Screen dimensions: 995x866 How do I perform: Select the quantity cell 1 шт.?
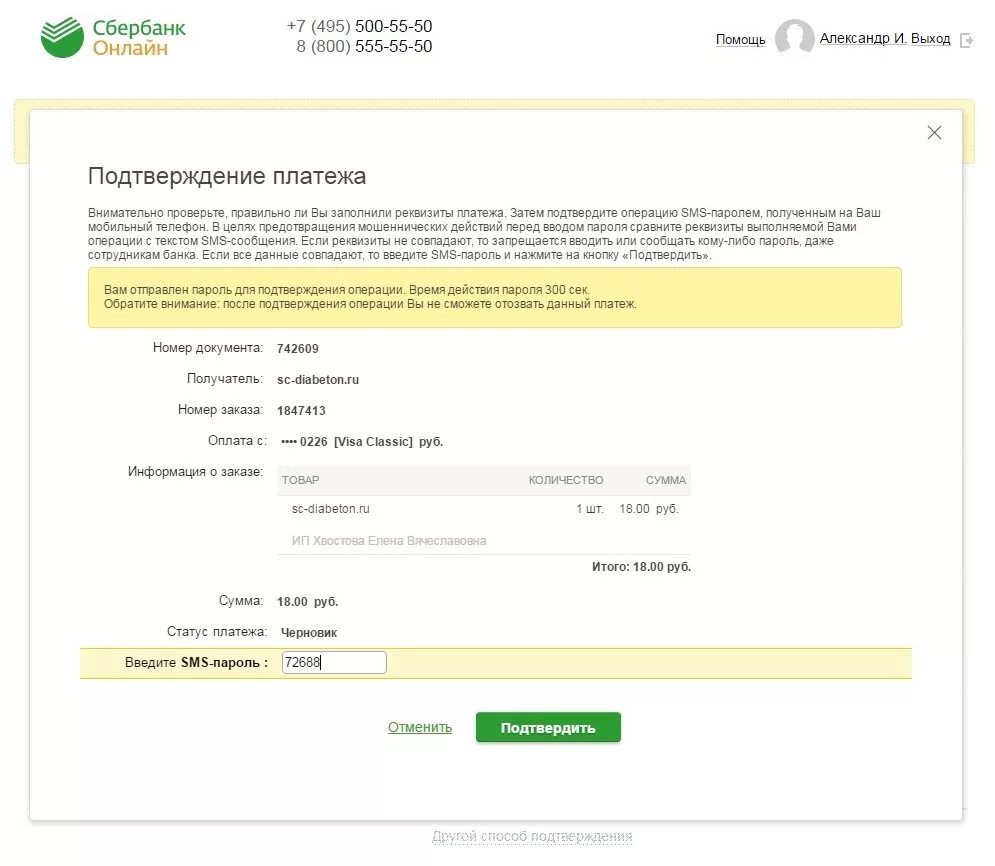coord(590,509)
